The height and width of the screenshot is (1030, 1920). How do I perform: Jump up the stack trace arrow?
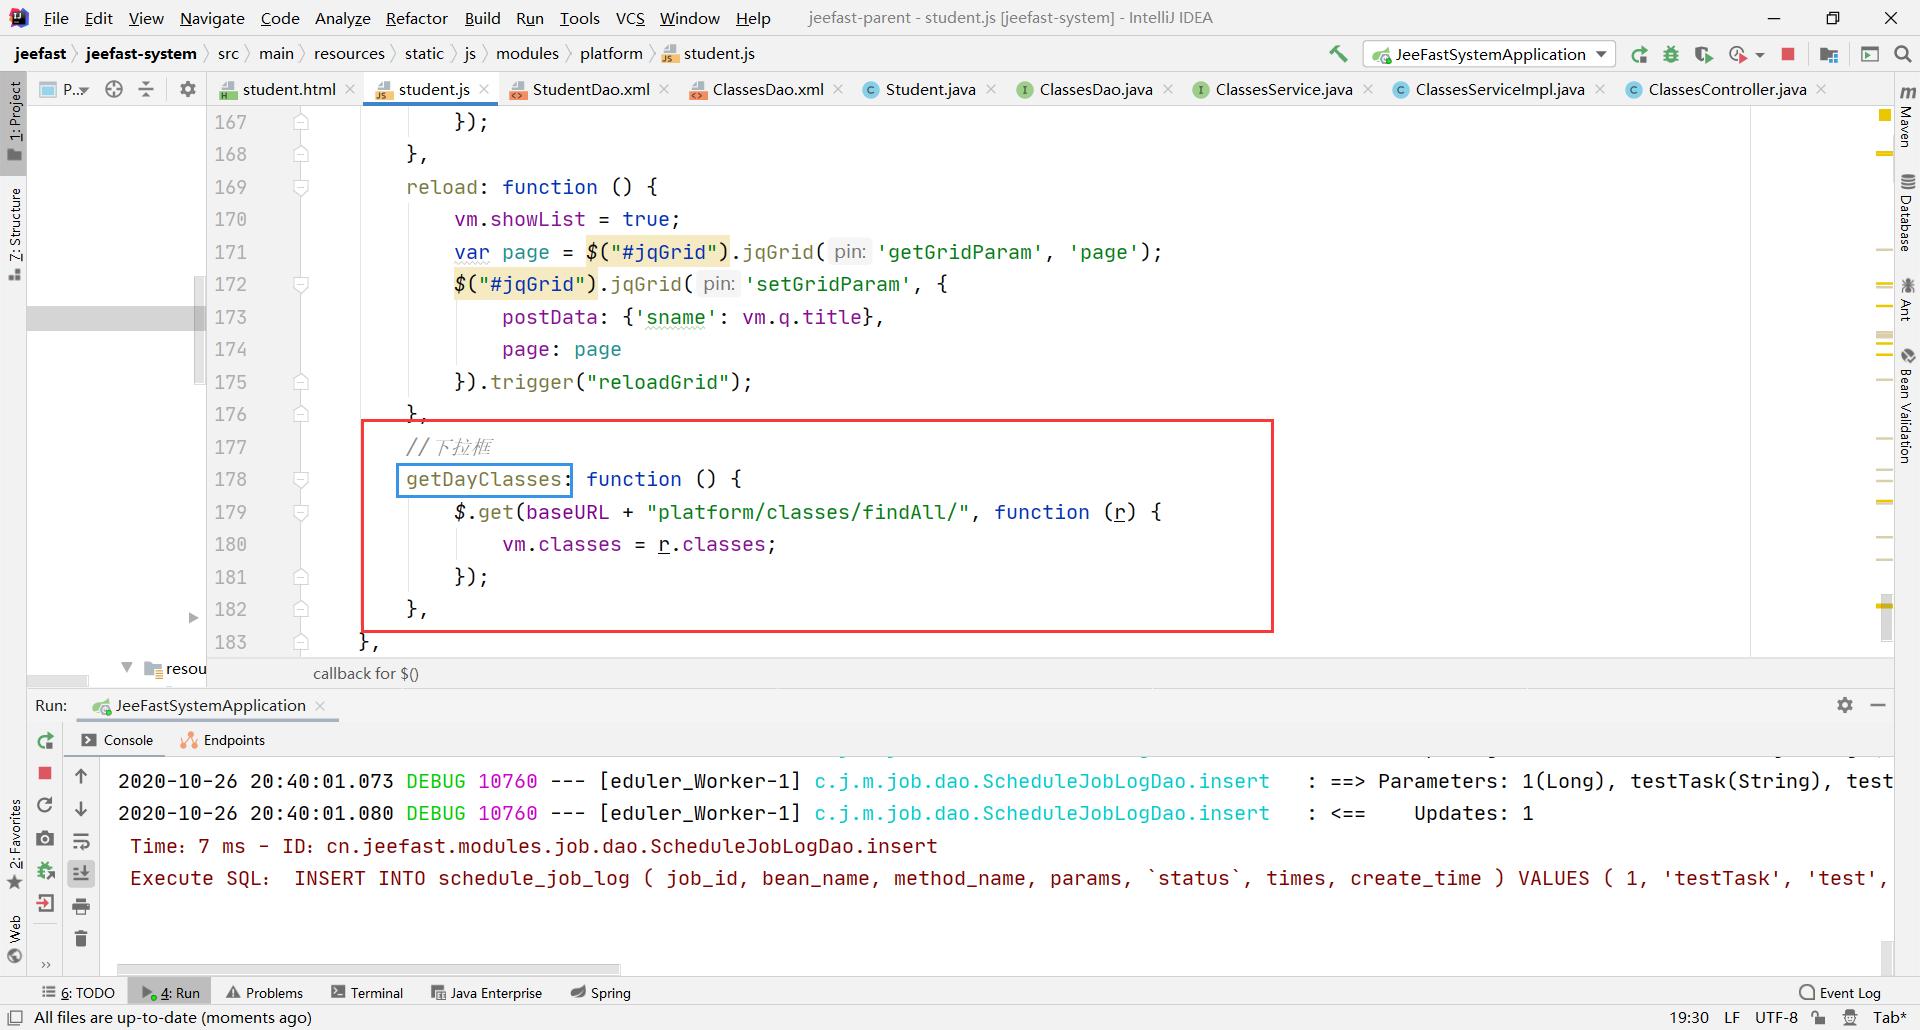[x=81, y=775]
